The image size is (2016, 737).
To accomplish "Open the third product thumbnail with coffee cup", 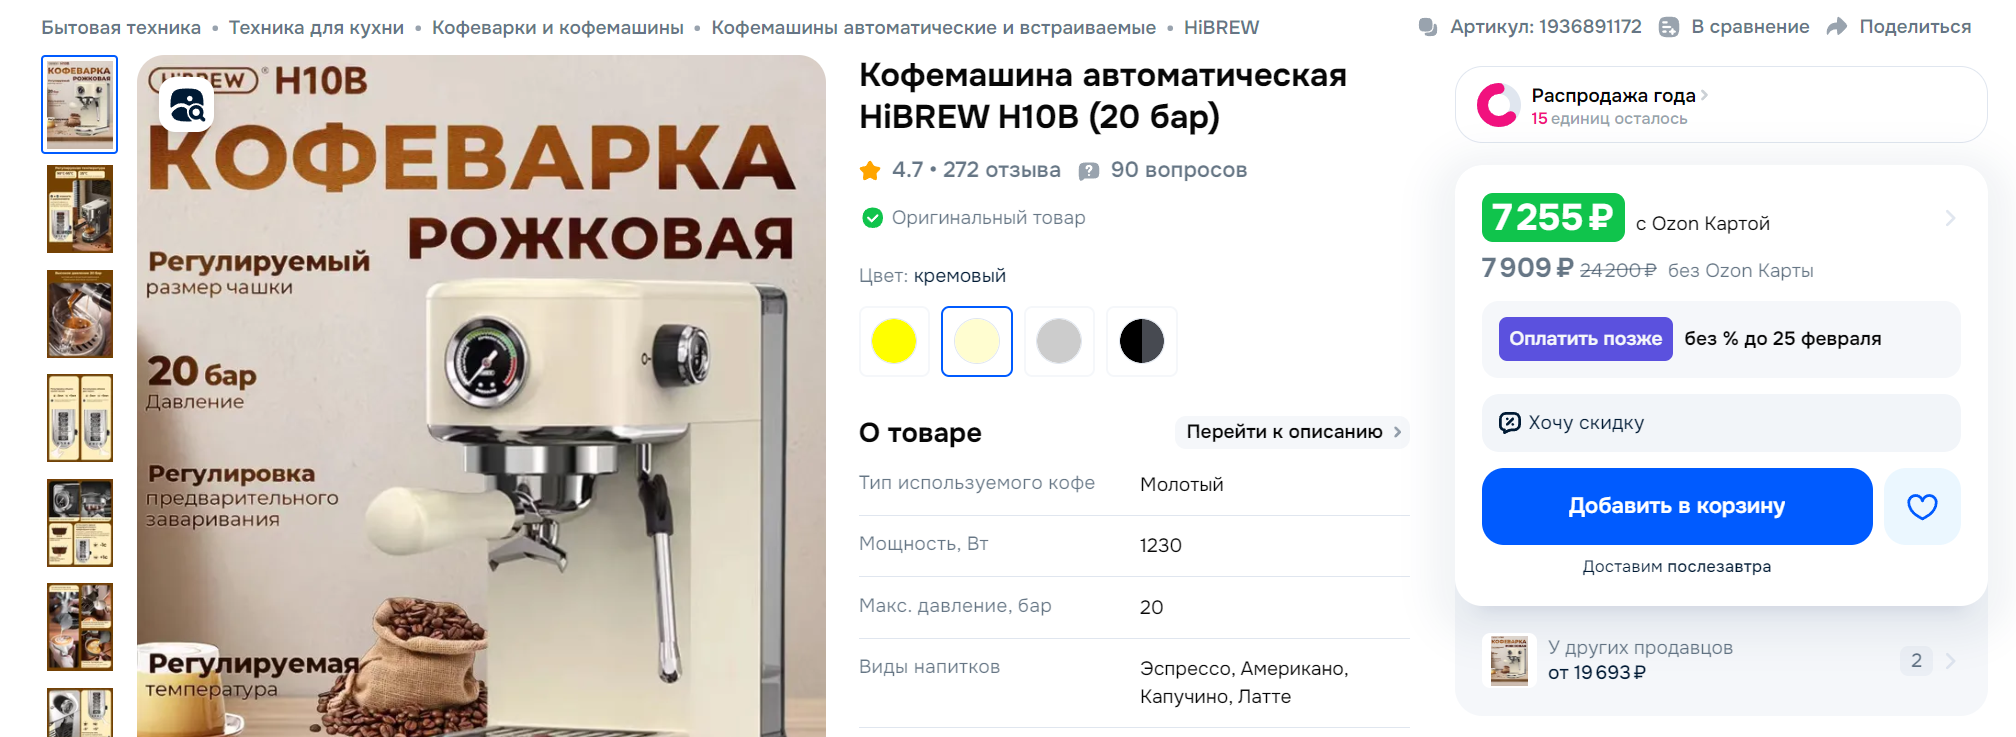I will 80,313.
